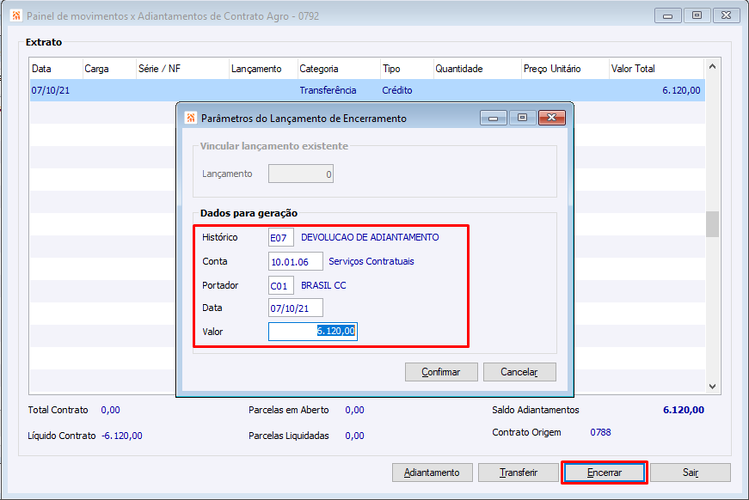Viewport: 749px width, 500px height.
Task: Click the Data field in dialog
Action: click(295, 308)
